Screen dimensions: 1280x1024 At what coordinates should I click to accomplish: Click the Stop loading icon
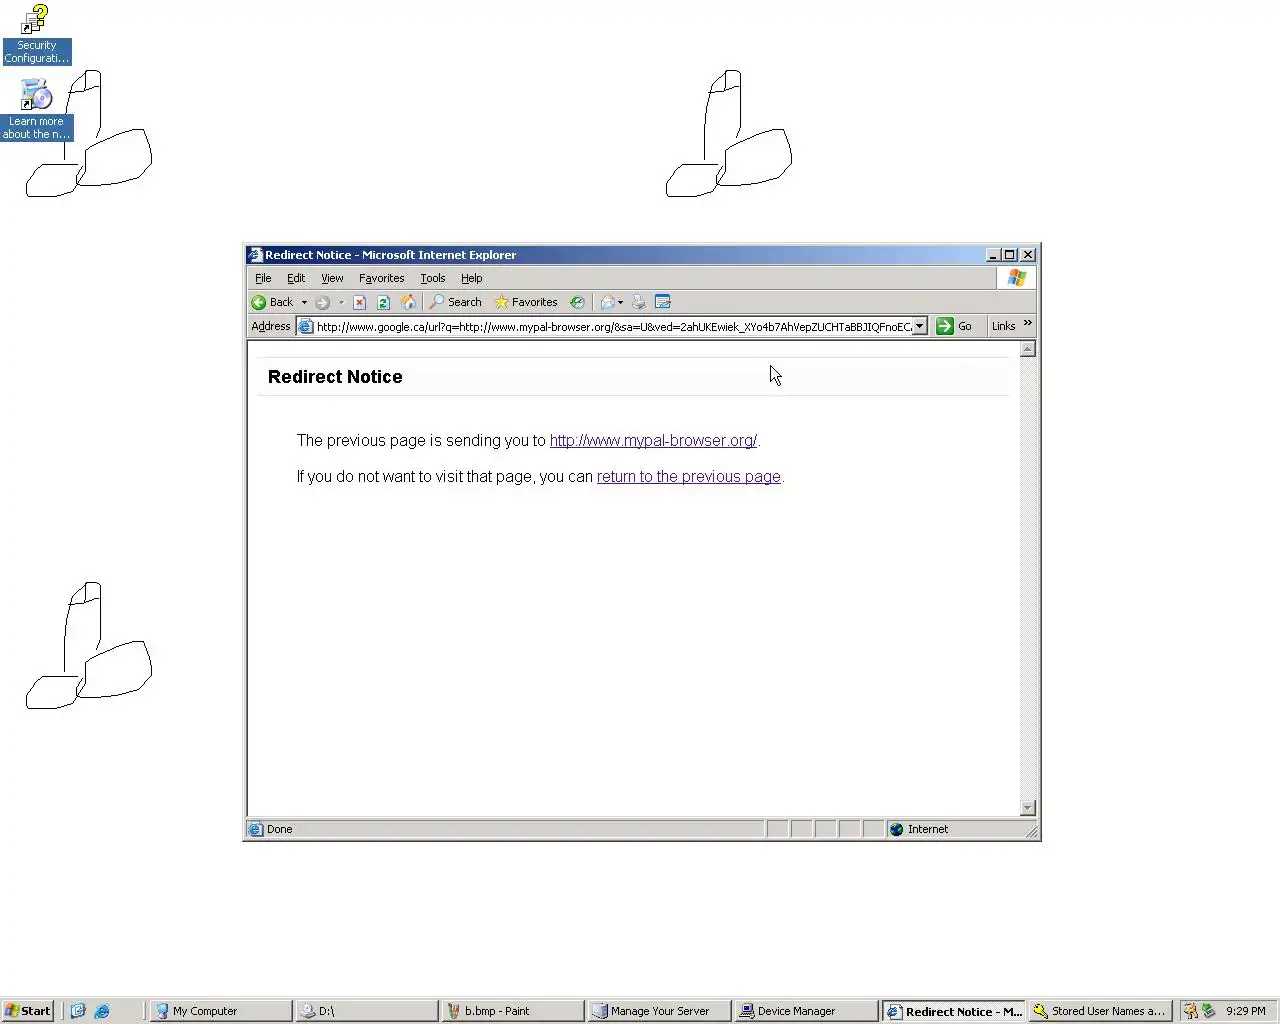(x=359, y=302)
